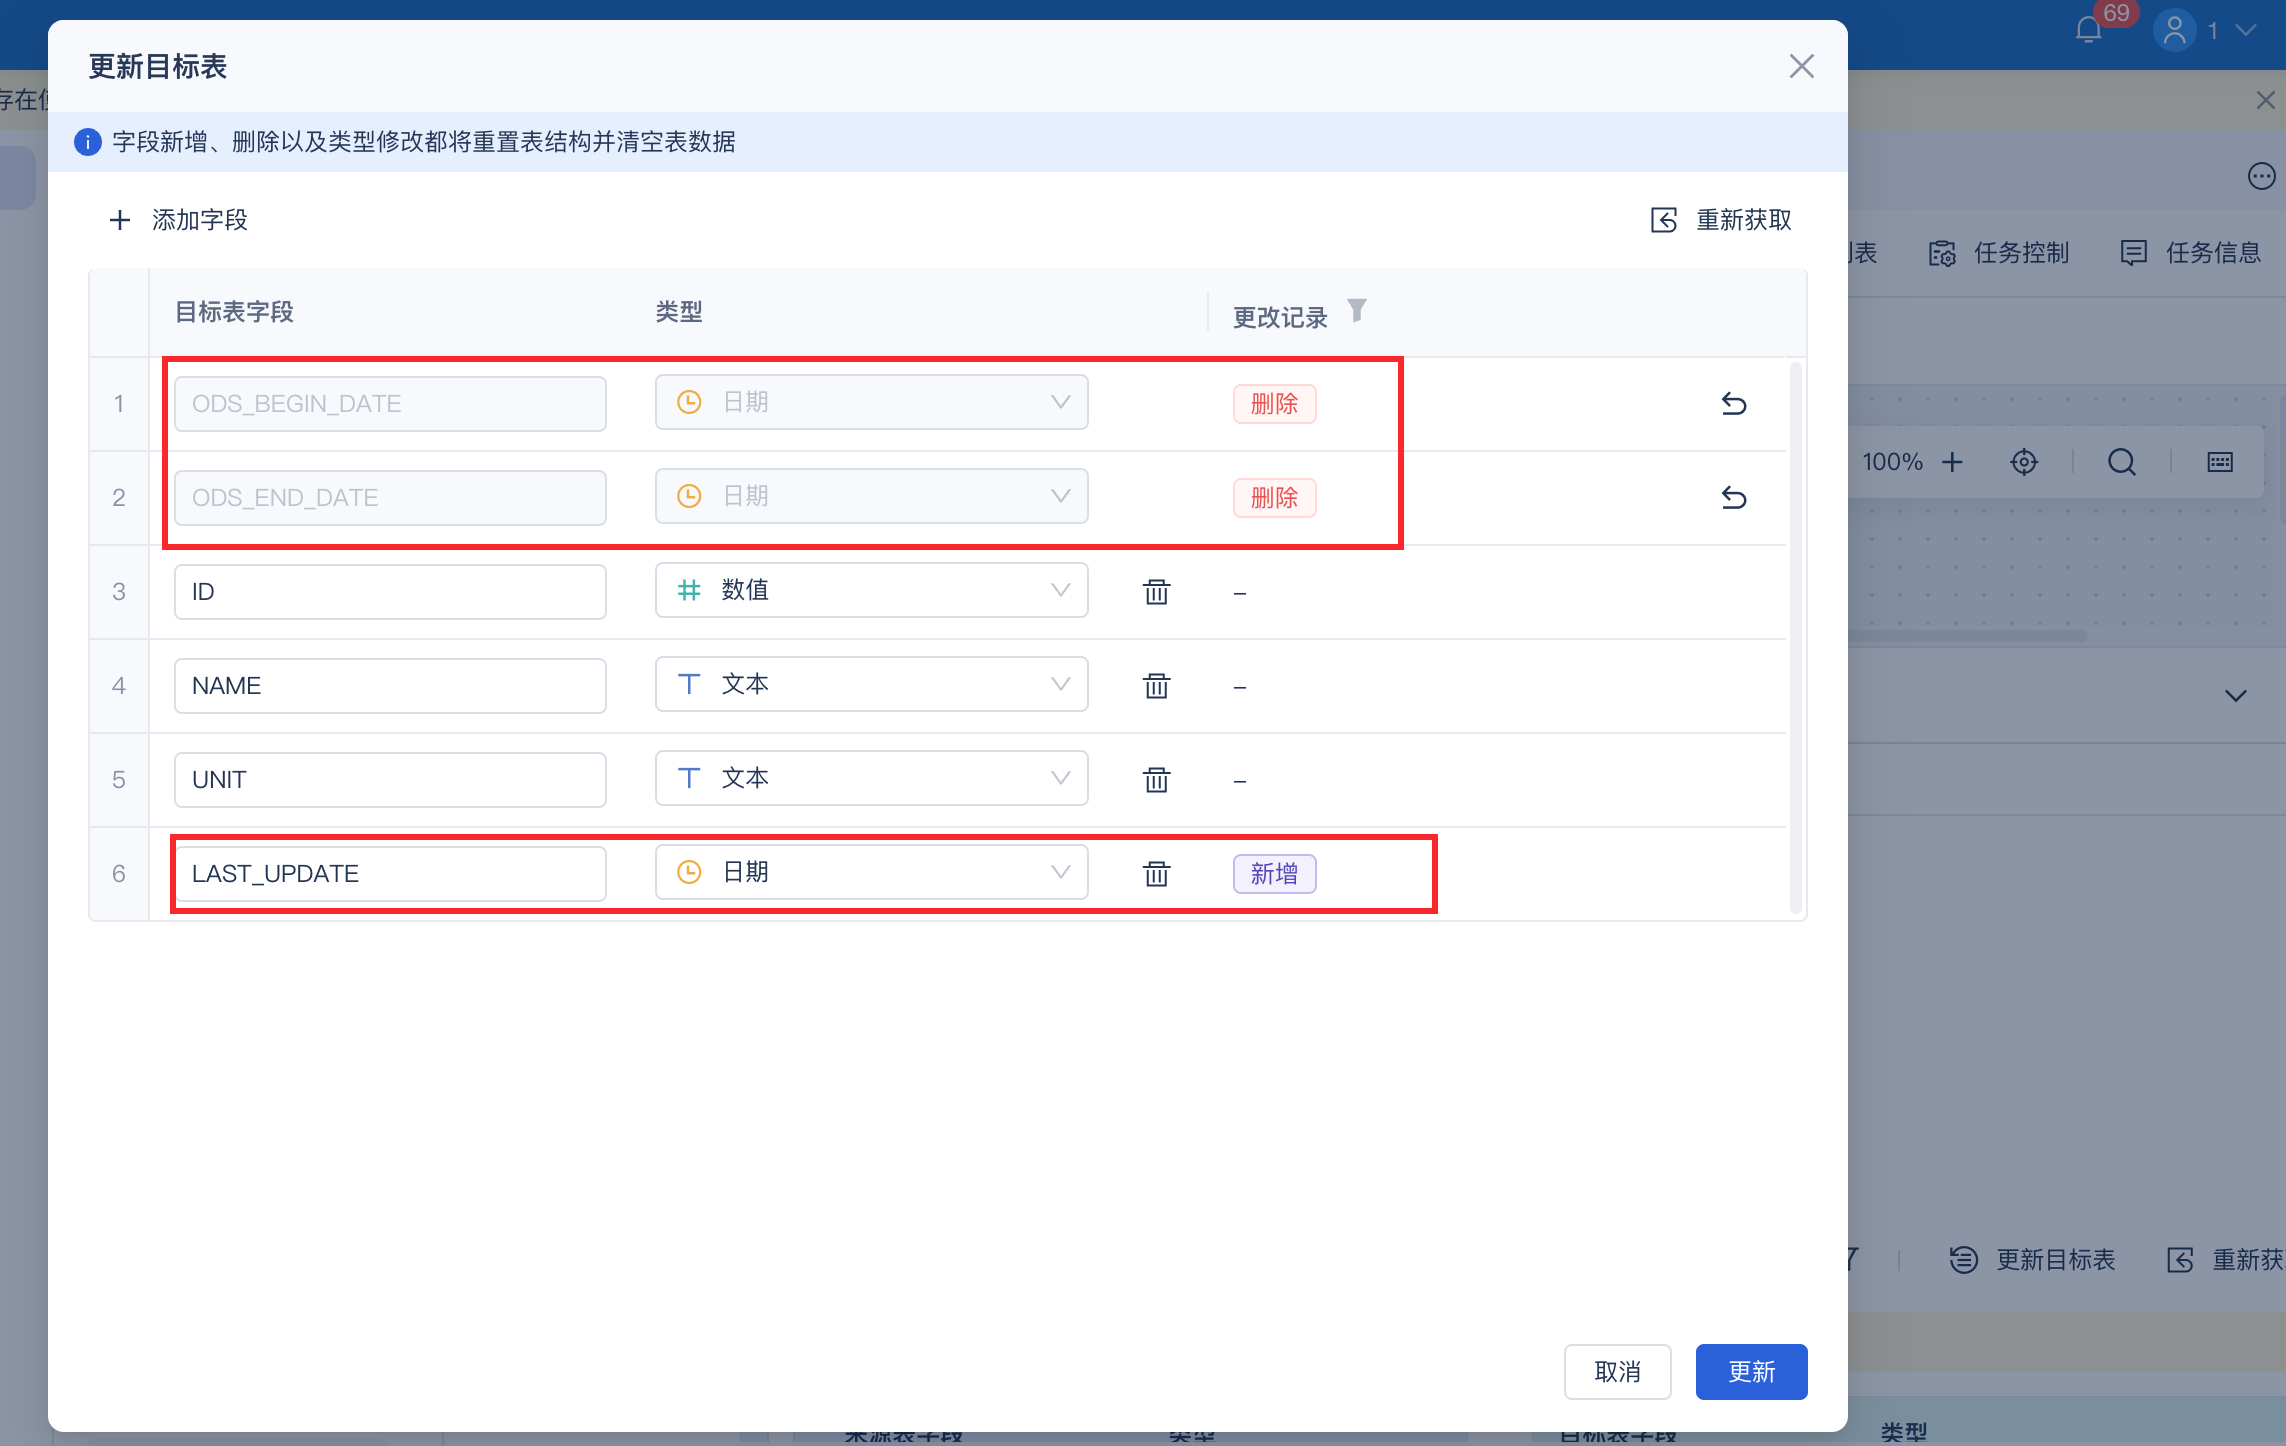Delete the ID field row
The image size is (2286, 1446).
pyautogui.click(x=1156, y=592)
